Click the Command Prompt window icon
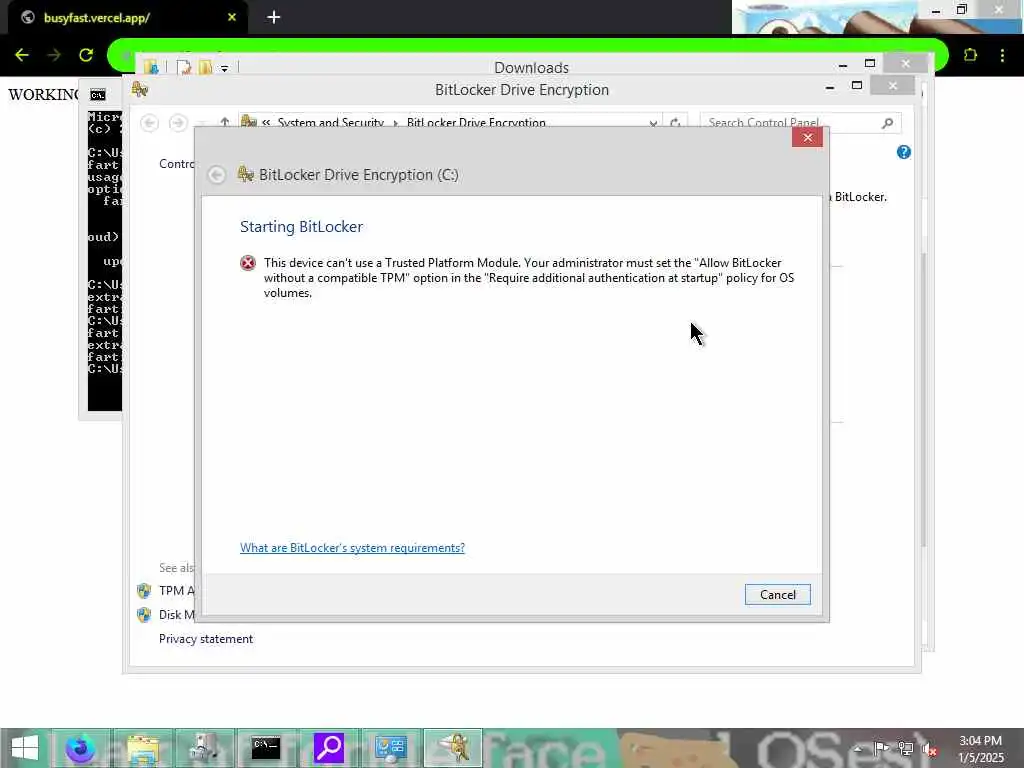This screenshot has height=768, width=1024. click(x=98, y=95)
